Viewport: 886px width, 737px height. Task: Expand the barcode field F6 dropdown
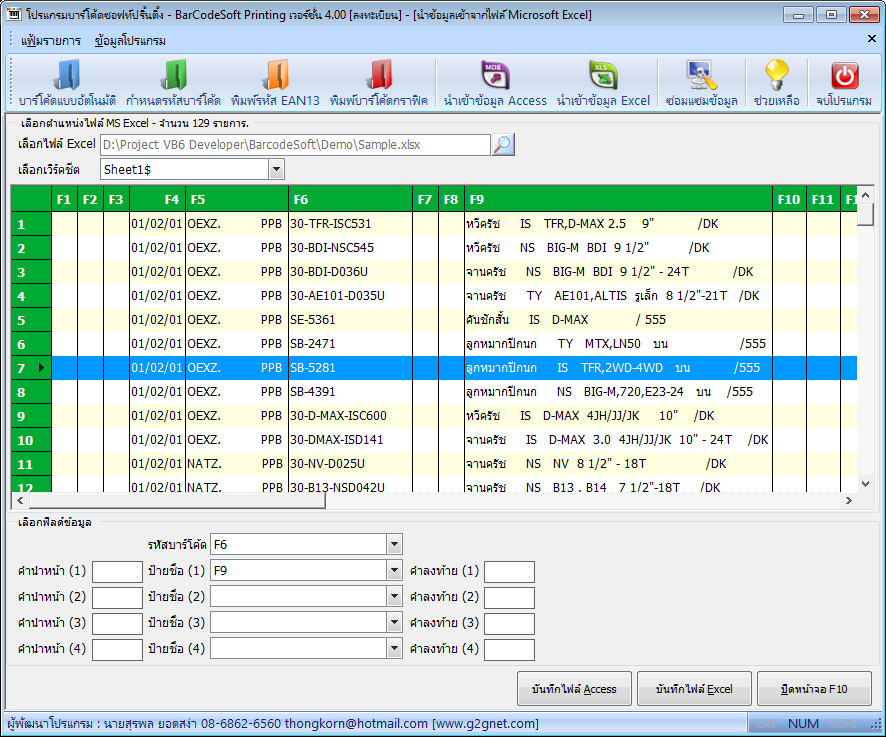tap(394, 545)
